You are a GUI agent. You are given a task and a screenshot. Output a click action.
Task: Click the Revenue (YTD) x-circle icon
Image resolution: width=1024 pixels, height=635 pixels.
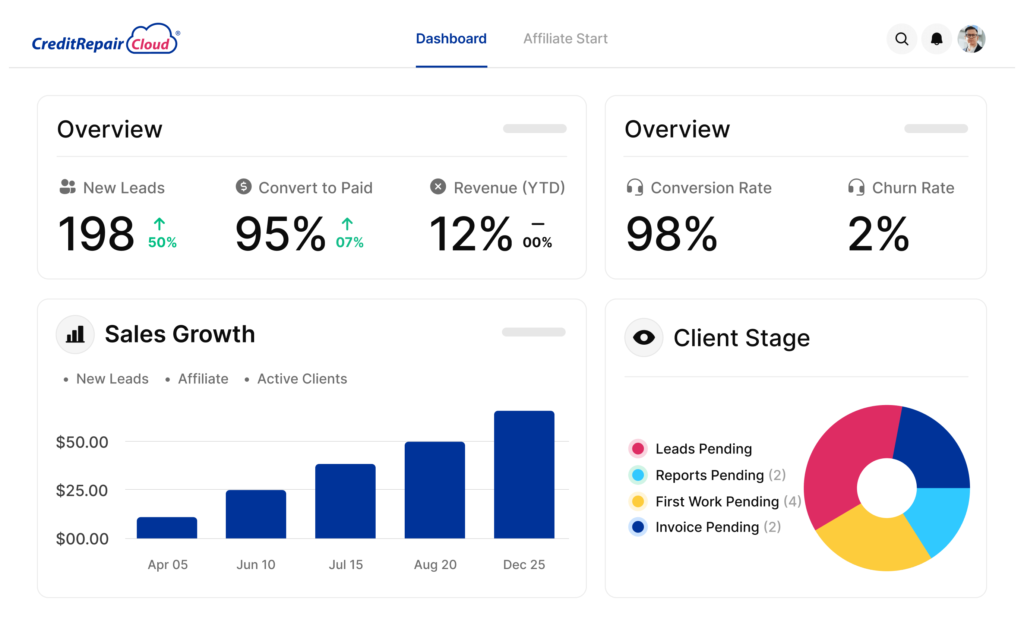[438, 187]
